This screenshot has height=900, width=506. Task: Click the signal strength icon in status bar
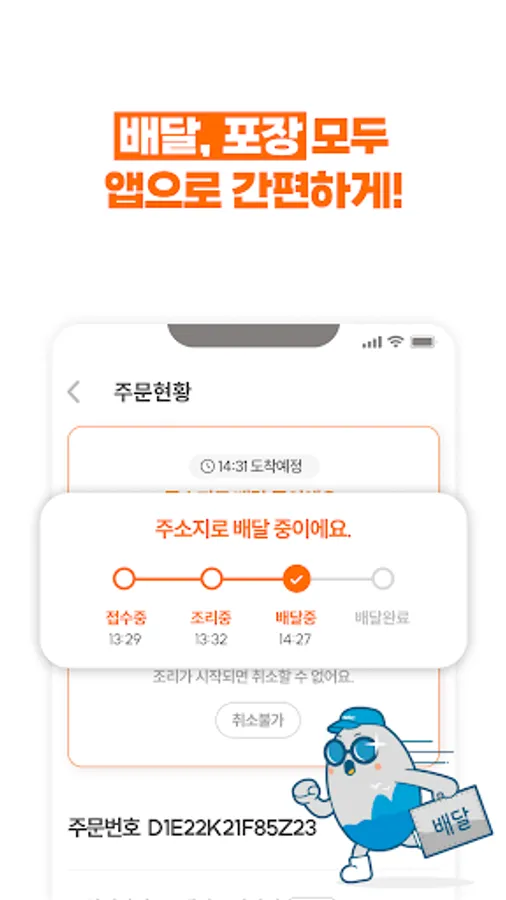point(372,343)
